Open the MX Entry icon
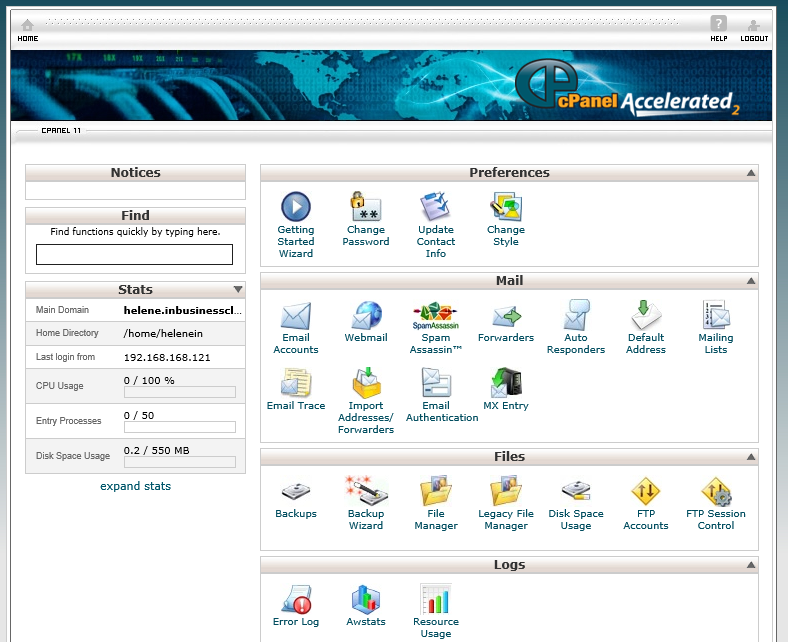Image resolution: width=788 pixels, height=642 pixels. point(506,383)
